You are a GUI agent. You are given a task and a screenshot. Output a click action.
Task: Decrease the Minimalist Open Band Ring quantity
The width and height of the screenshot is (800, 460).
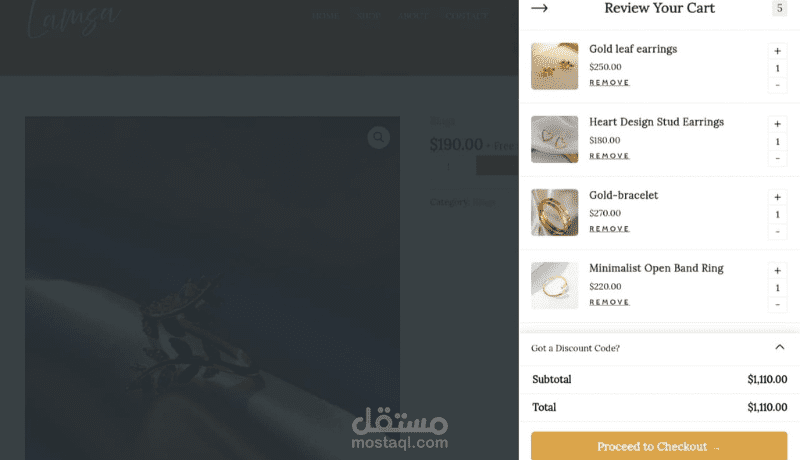[778, 304]
